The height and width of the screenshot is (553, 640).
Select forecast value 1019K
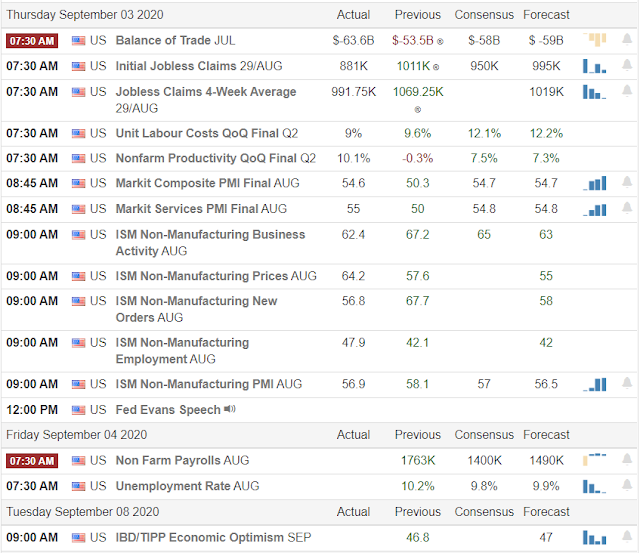pos(546,92)
